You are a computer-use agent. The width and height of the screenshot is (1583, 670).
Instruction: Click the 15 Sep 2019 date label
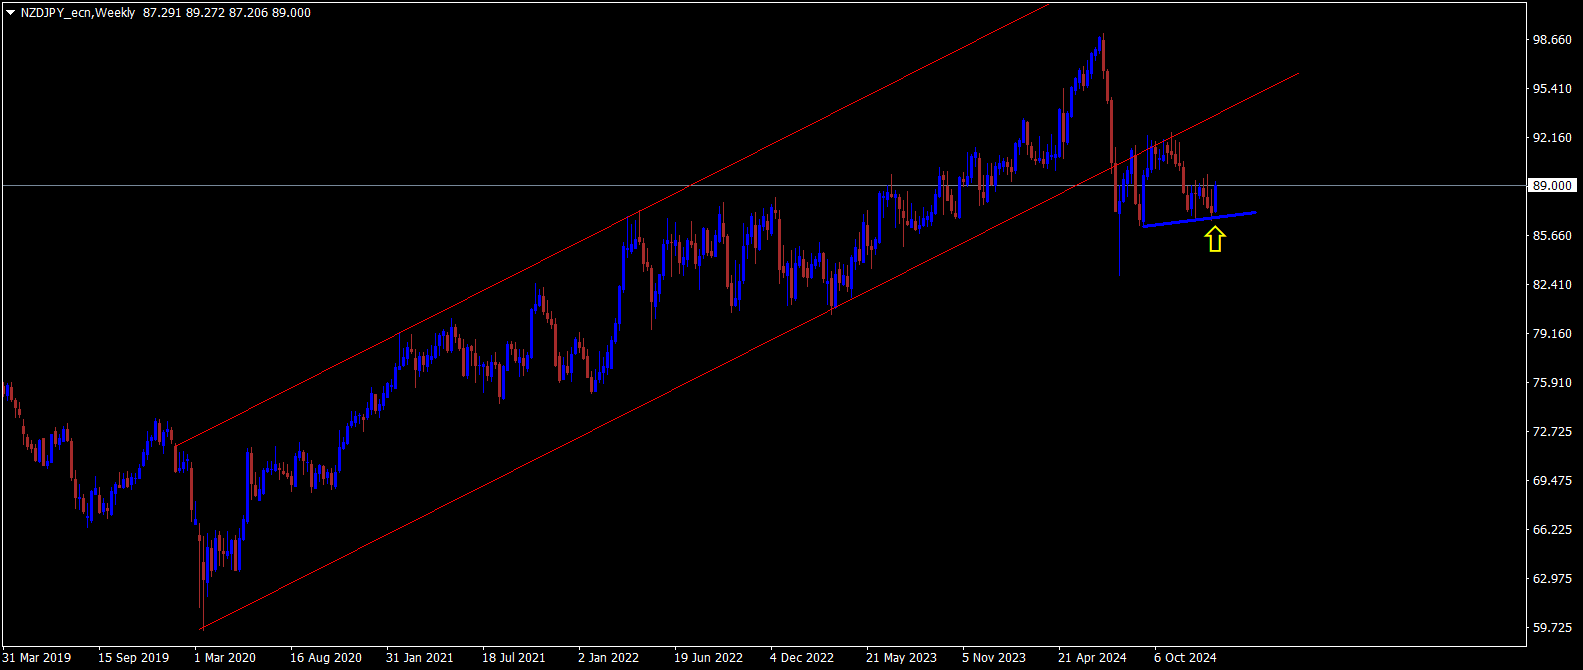(133, 658)
